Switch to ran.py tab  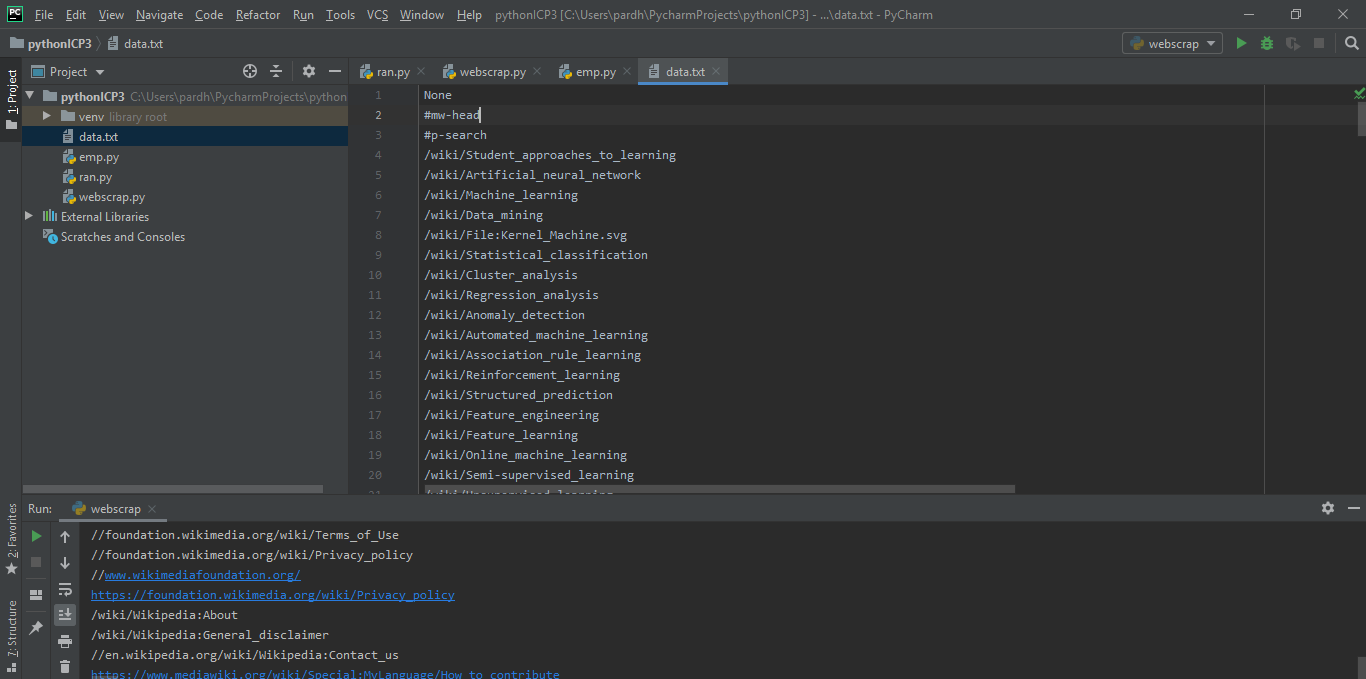393,72
